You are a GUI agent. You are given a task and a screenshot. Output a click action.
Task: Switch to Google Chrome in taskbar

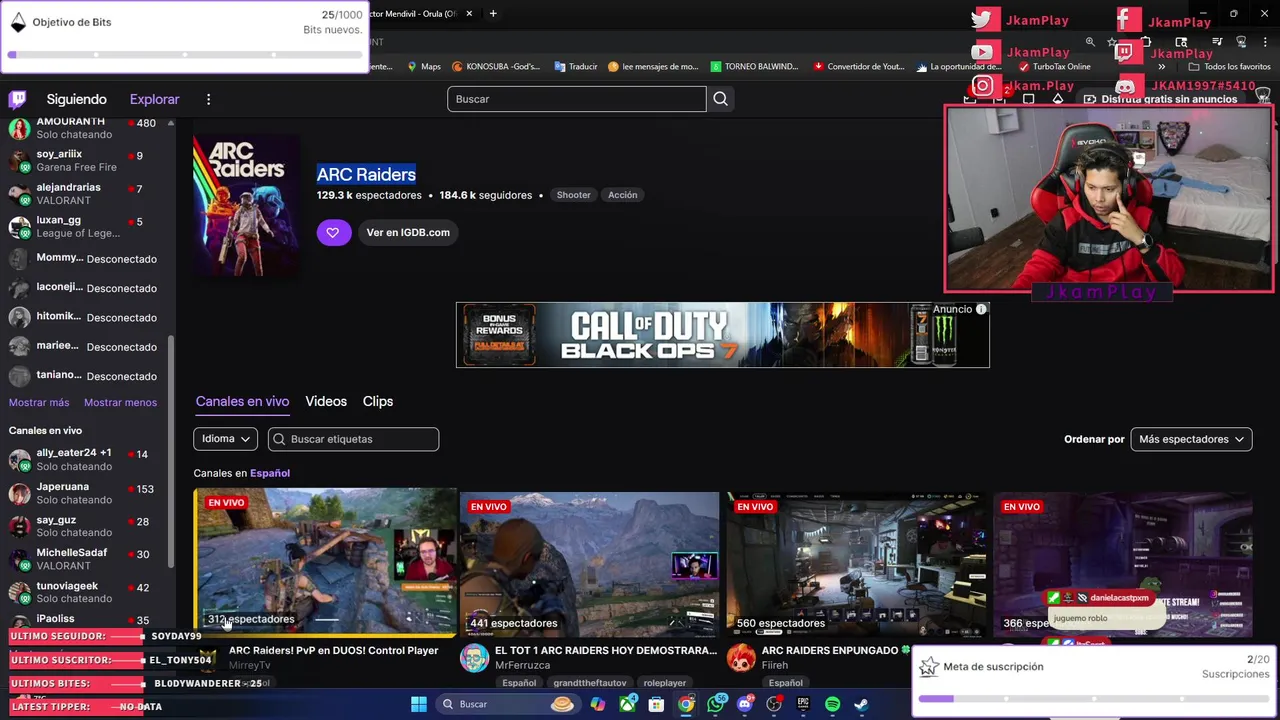(x=686, y=704)
